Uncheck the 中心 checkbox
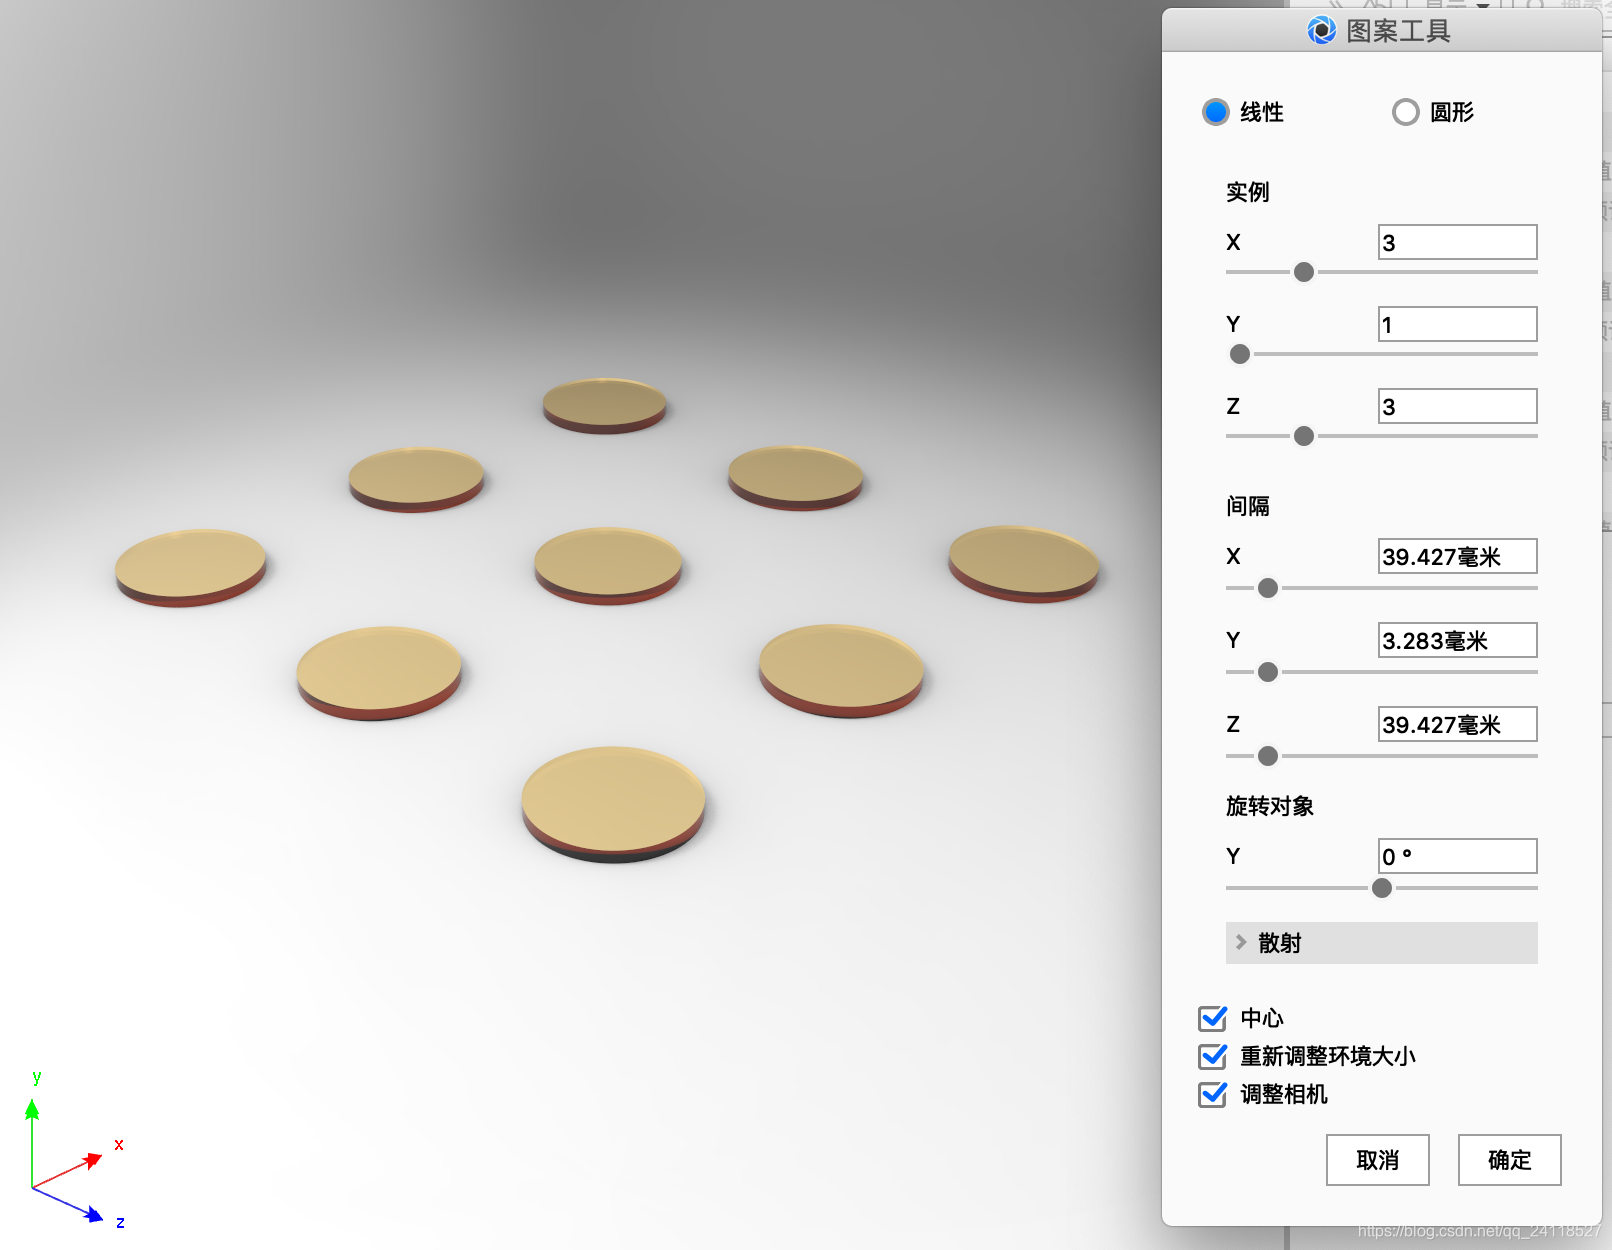 pos(1213,1018)
